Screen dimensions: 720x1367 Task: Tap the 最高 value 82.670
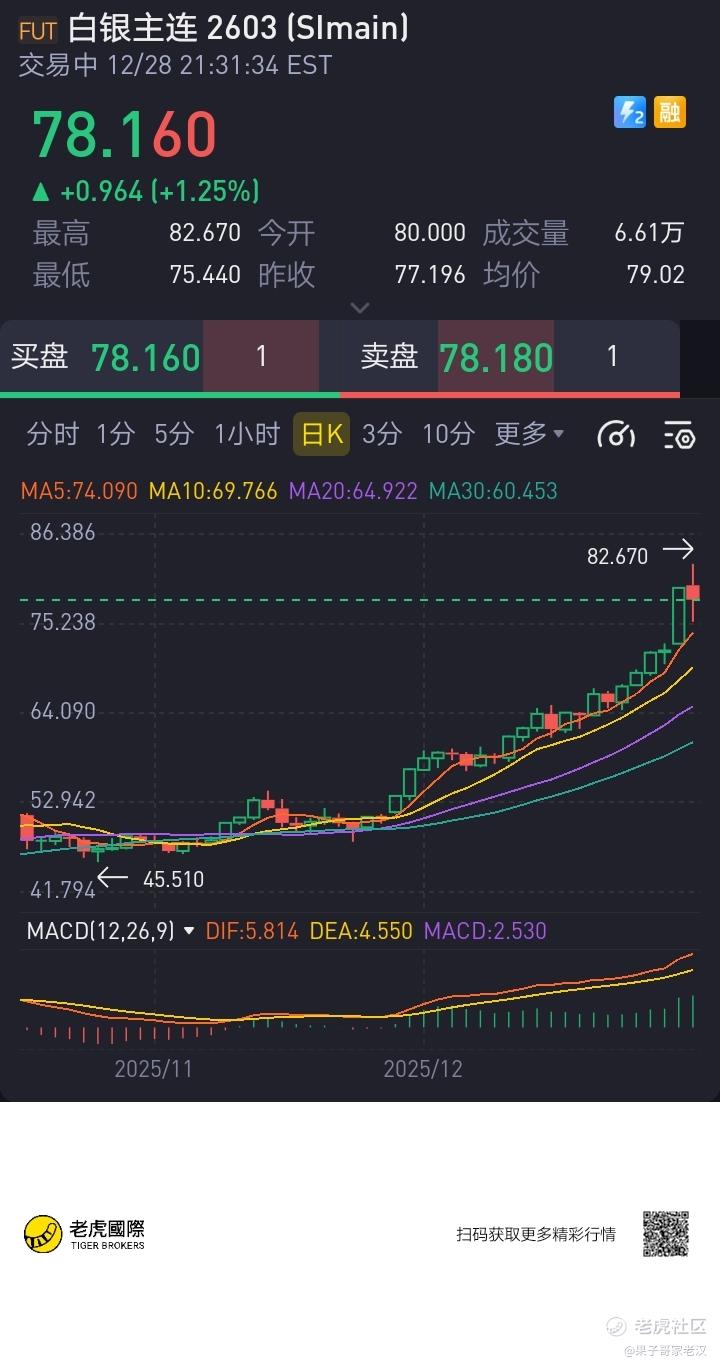point(205,233)
